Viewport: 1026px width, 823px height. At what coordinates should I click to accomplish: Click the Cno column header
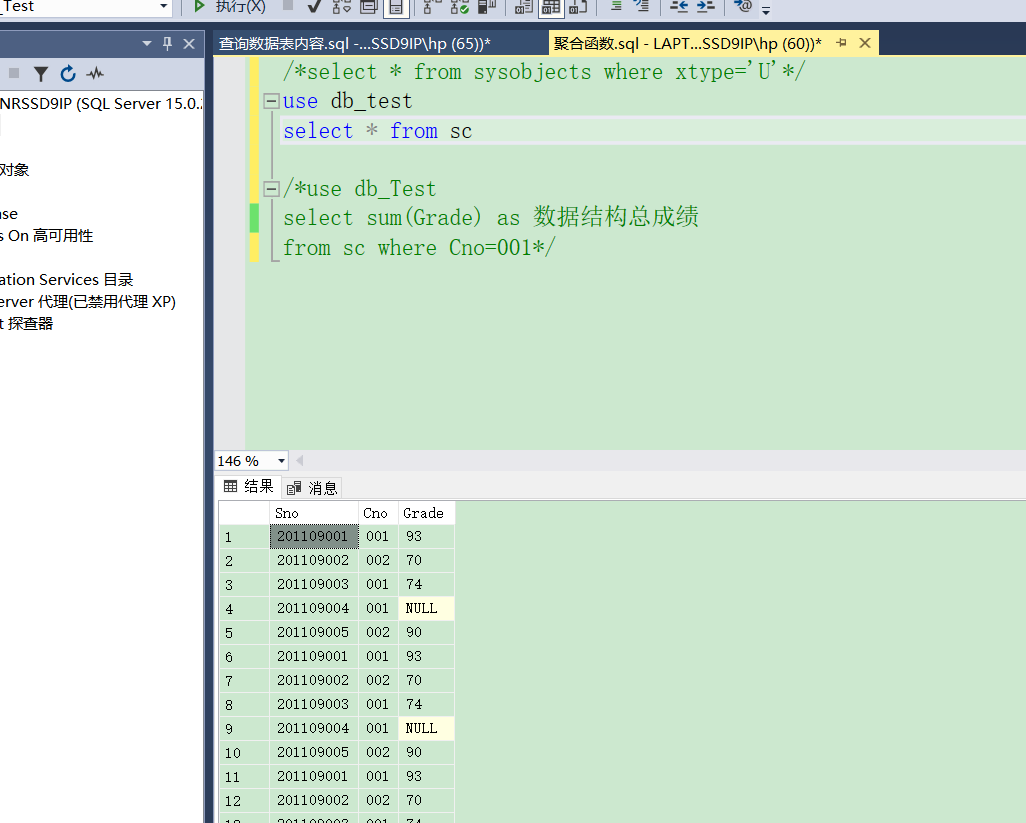(x=378, y=514)
